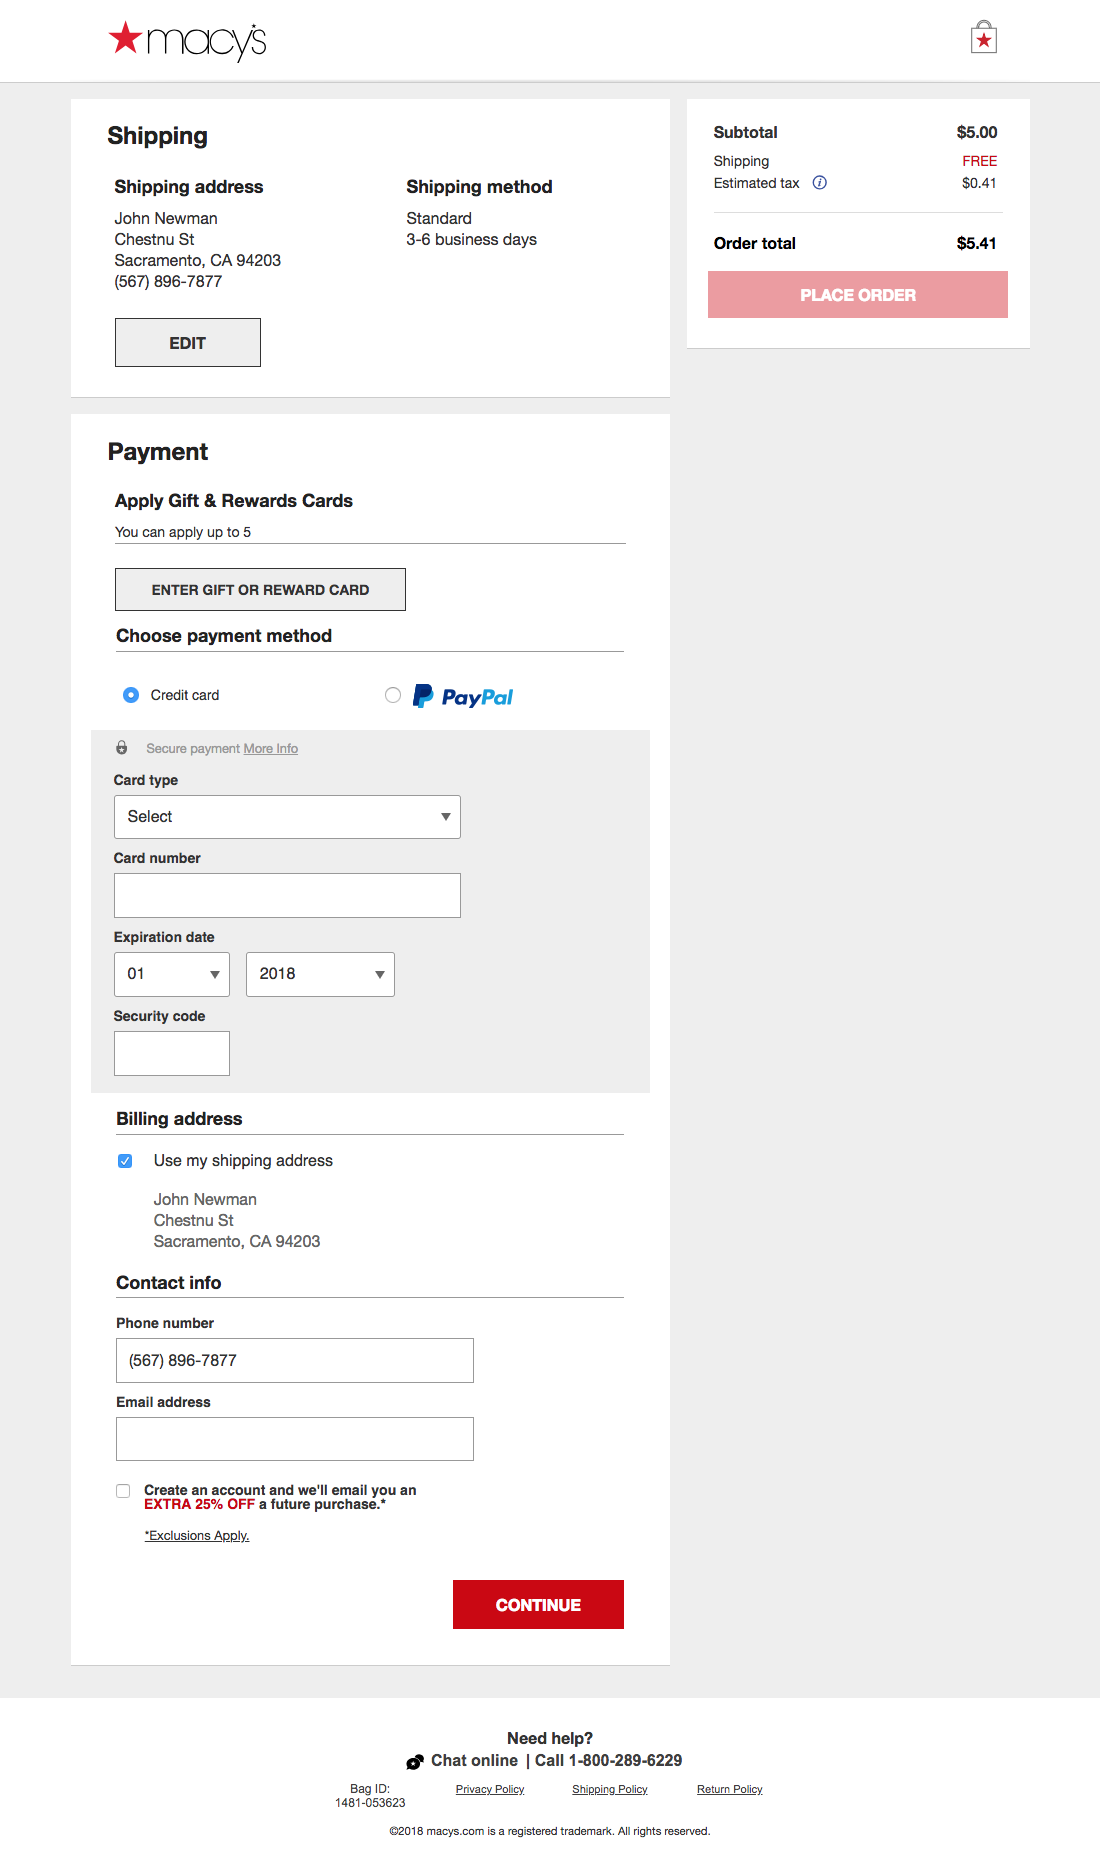This screenshot has height=1853, width=1100.
Task: Click the estimated tax info icon
Action: pyautogui.click(x=820, y=183)
